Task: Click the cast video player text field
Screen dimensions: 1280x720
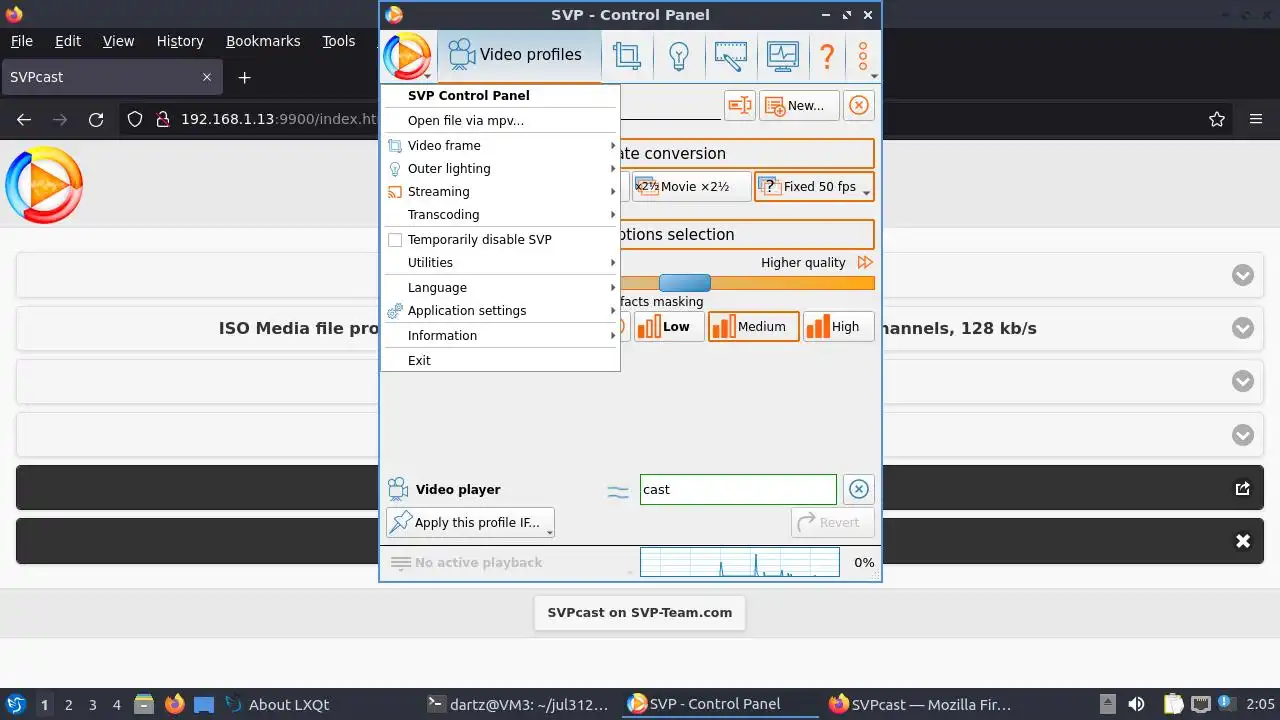Action: tap(738, 489)
